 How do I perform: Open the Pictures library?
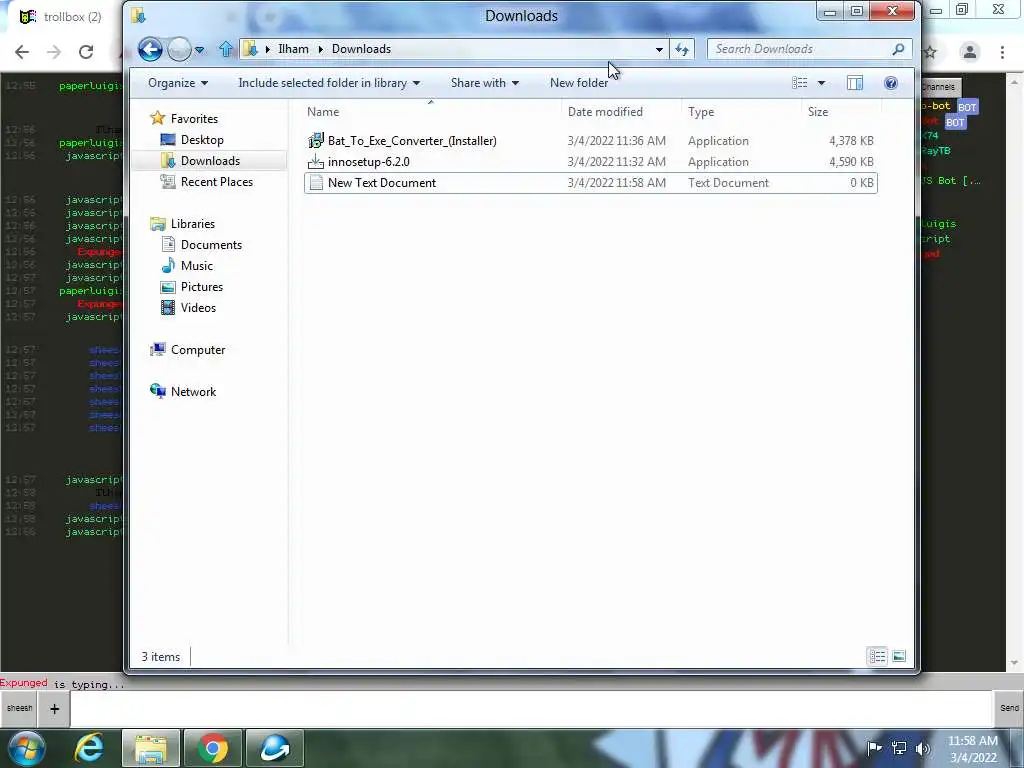tap(202, 287)
